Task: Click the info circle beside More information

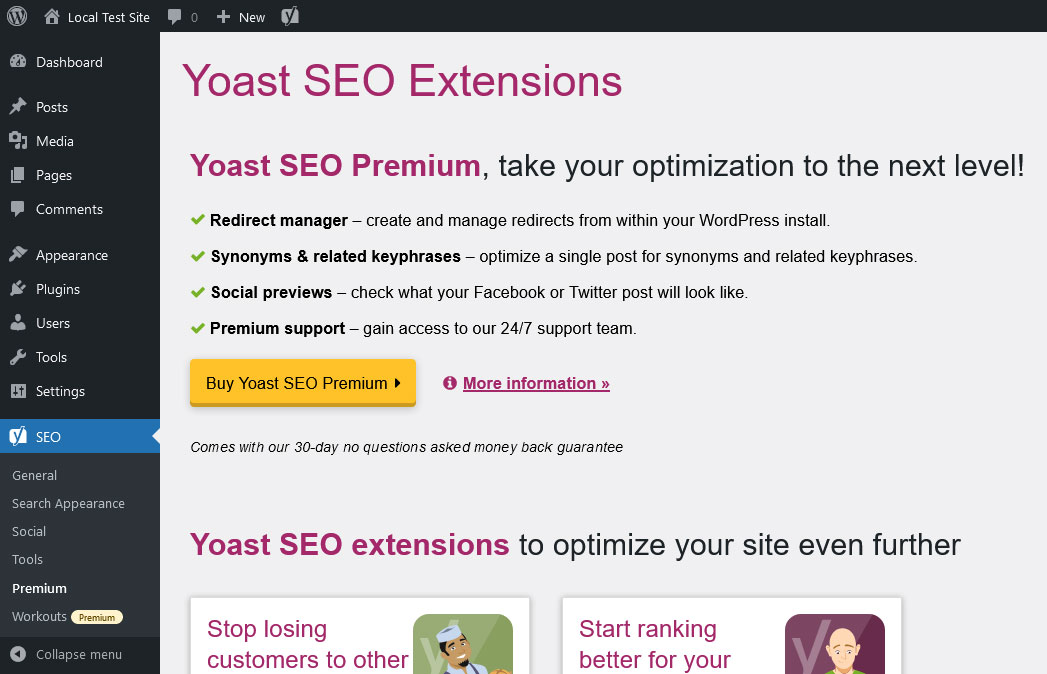Action: [x=448, y=382]
